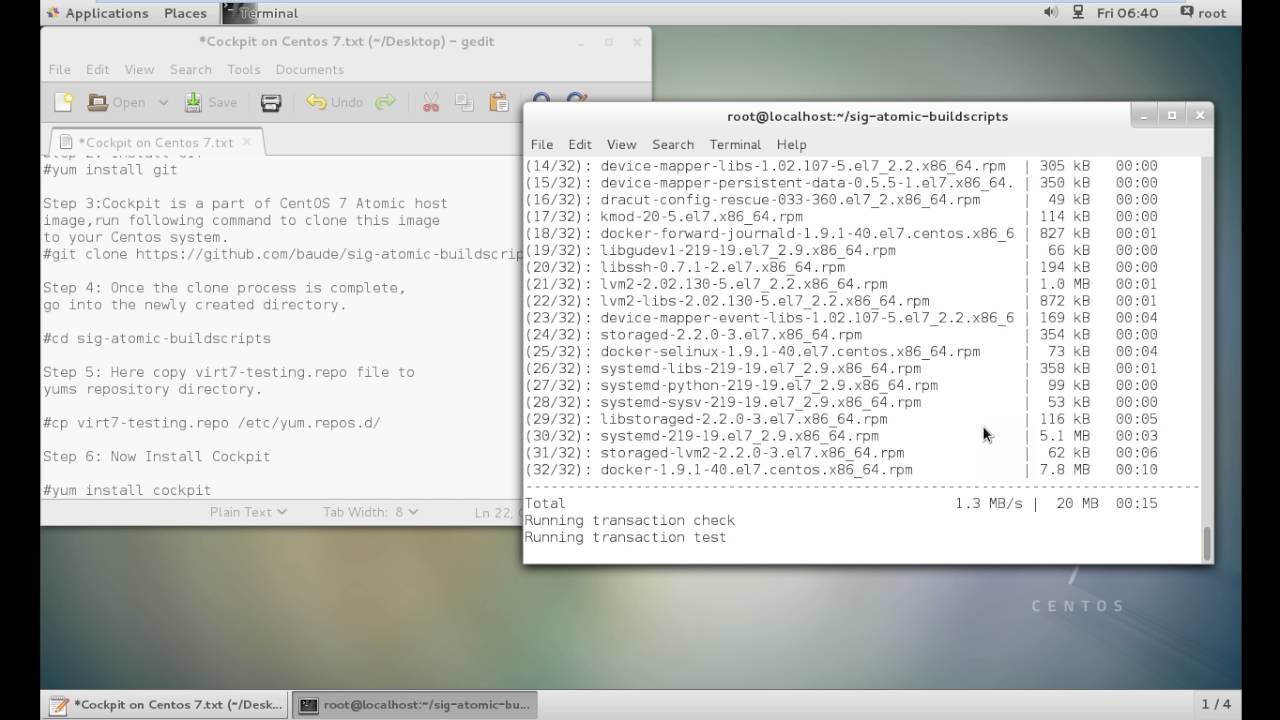The image size is (1280, 720).
Task: Copy the selection using gedit's copy icon
Action: (x=464, y=102)
